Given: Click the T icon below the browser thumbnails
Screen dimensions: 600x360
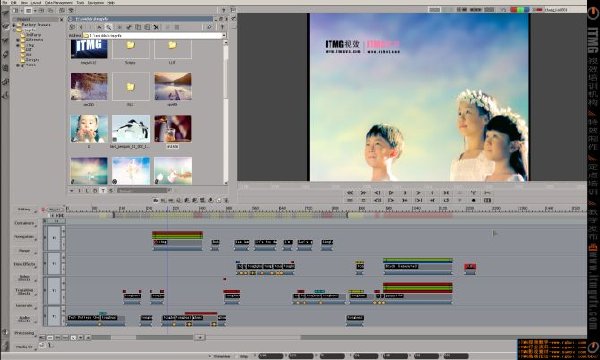Looking at the screenshot, I should coord(103,190).
